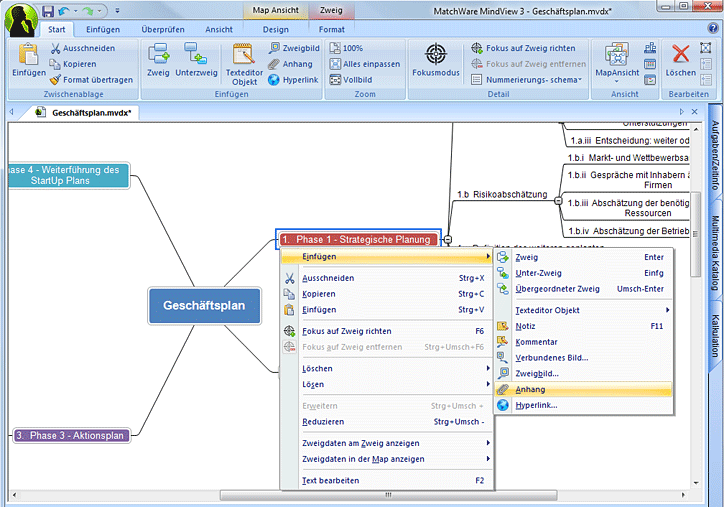Choose Fokus auf Zweig richten F6
Image resolution: width=724 pixels, height=507 pixels.
(x=387, y=331)
